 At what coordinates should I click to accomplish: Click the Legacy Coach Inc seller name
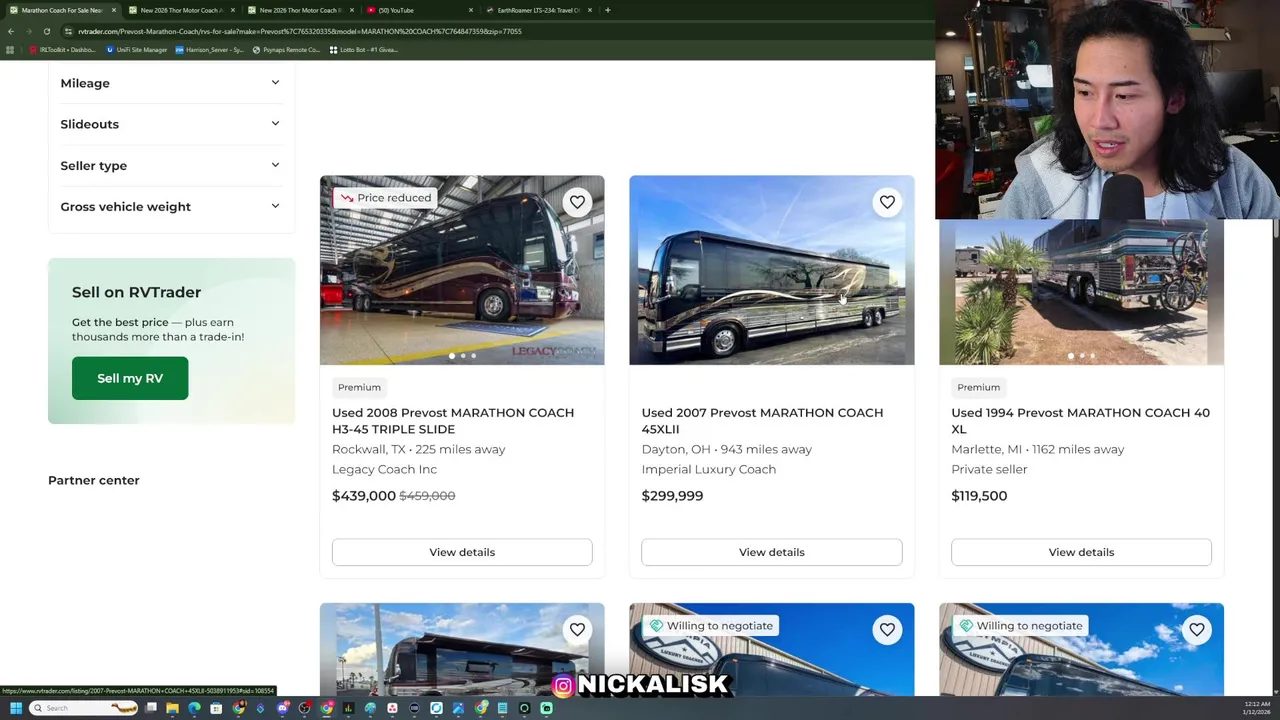[384, 469]
